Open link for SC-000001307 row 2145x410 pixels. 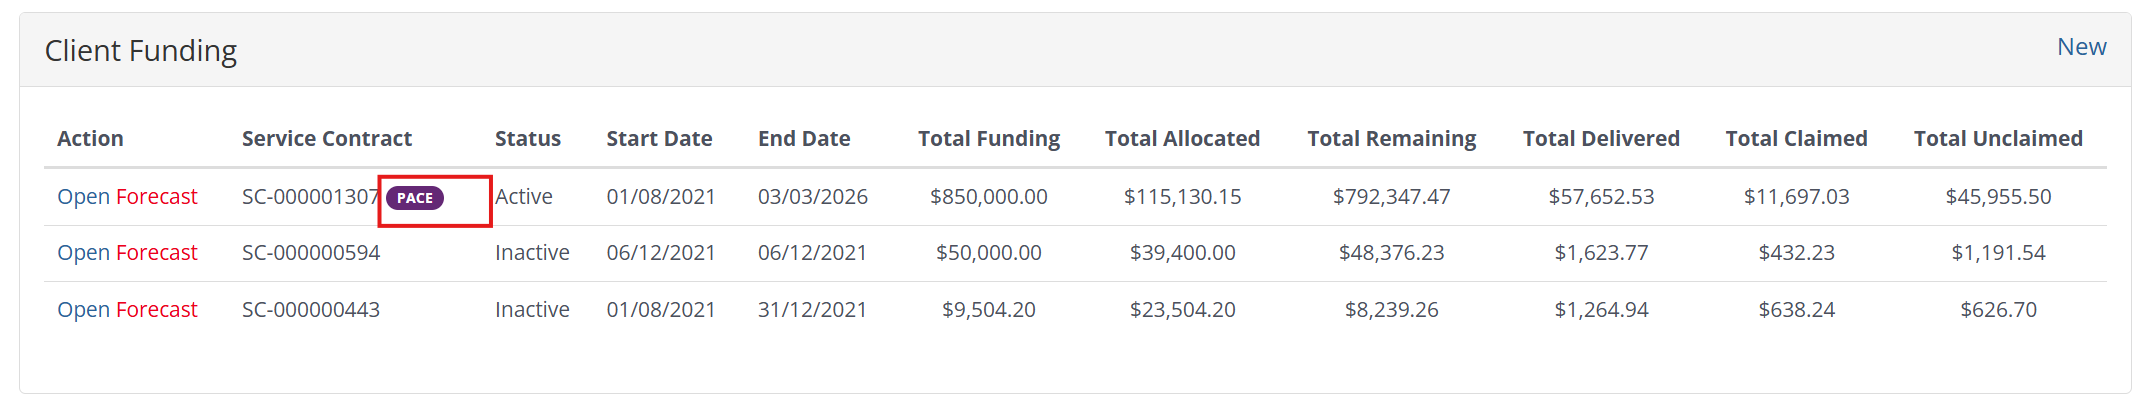coord(83,197)
